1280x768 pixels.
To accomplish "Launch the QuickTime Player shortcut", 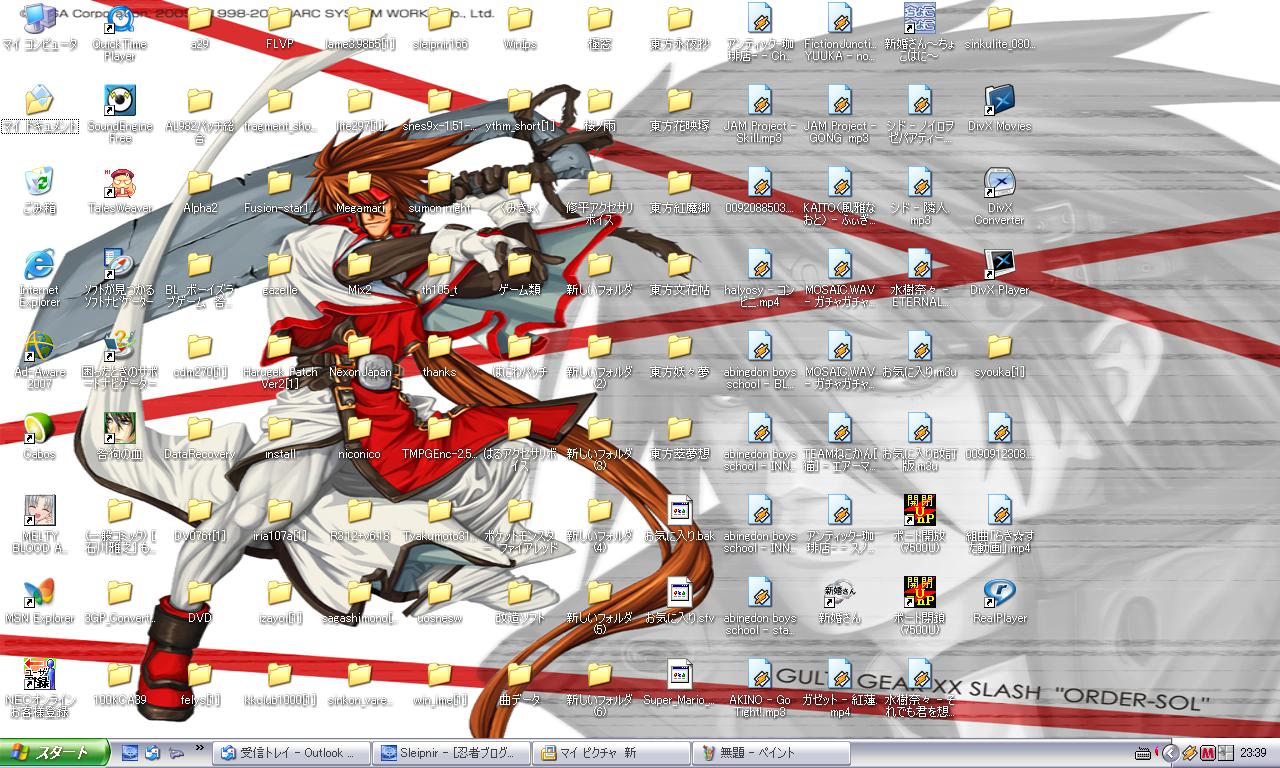I will point(120,31).
